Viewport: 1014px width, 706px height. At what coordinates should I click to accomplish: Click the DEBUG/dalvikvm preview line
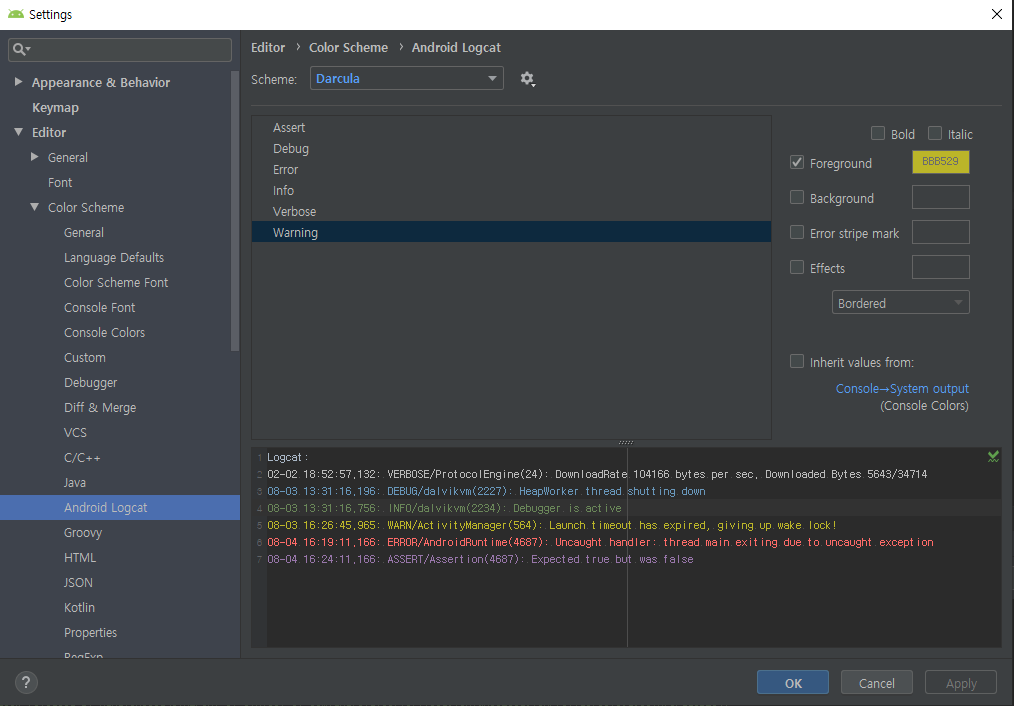[486, 491]
